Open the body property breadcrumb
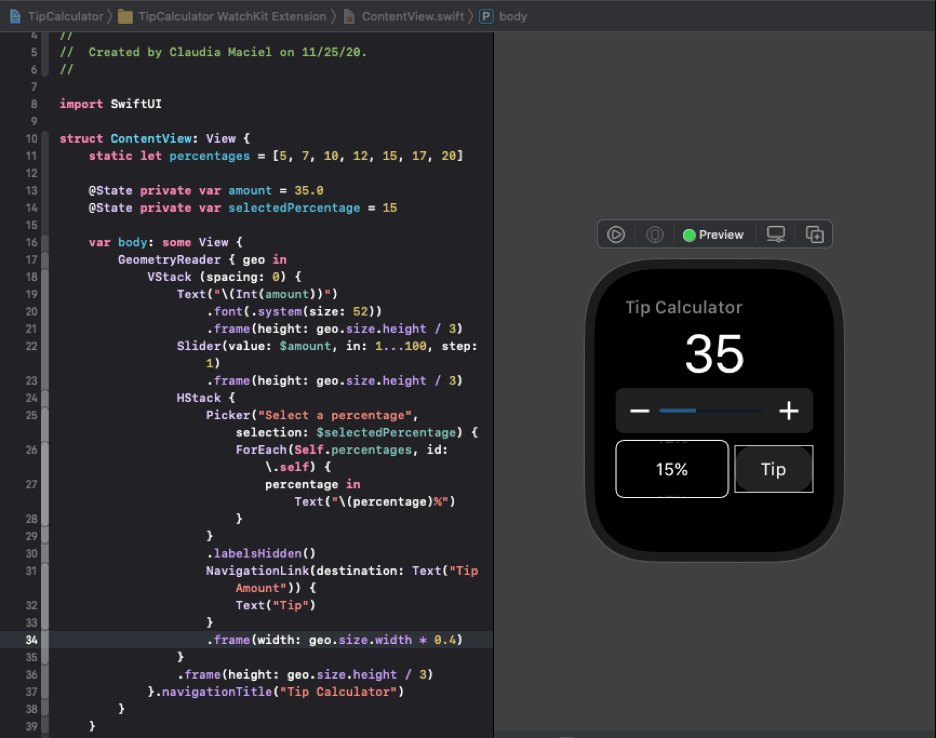 tap(513, 16)
